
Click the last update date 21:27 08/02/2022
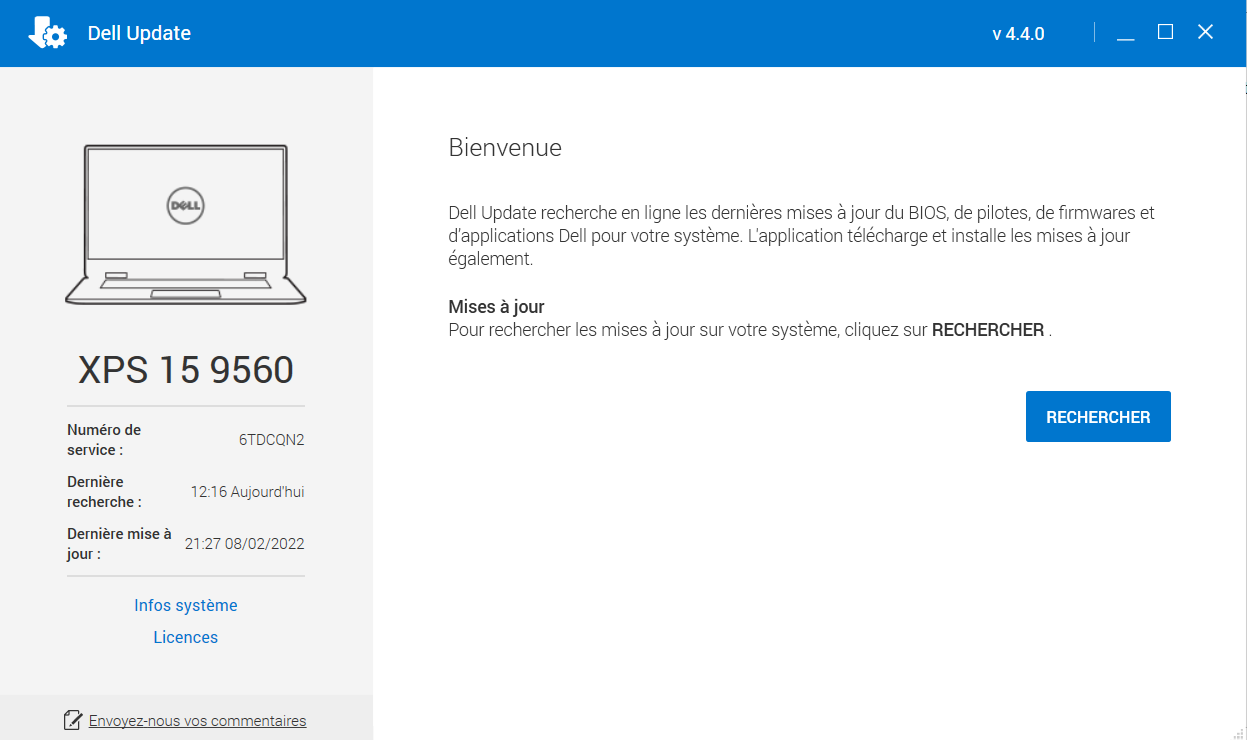tap(244, 544)
